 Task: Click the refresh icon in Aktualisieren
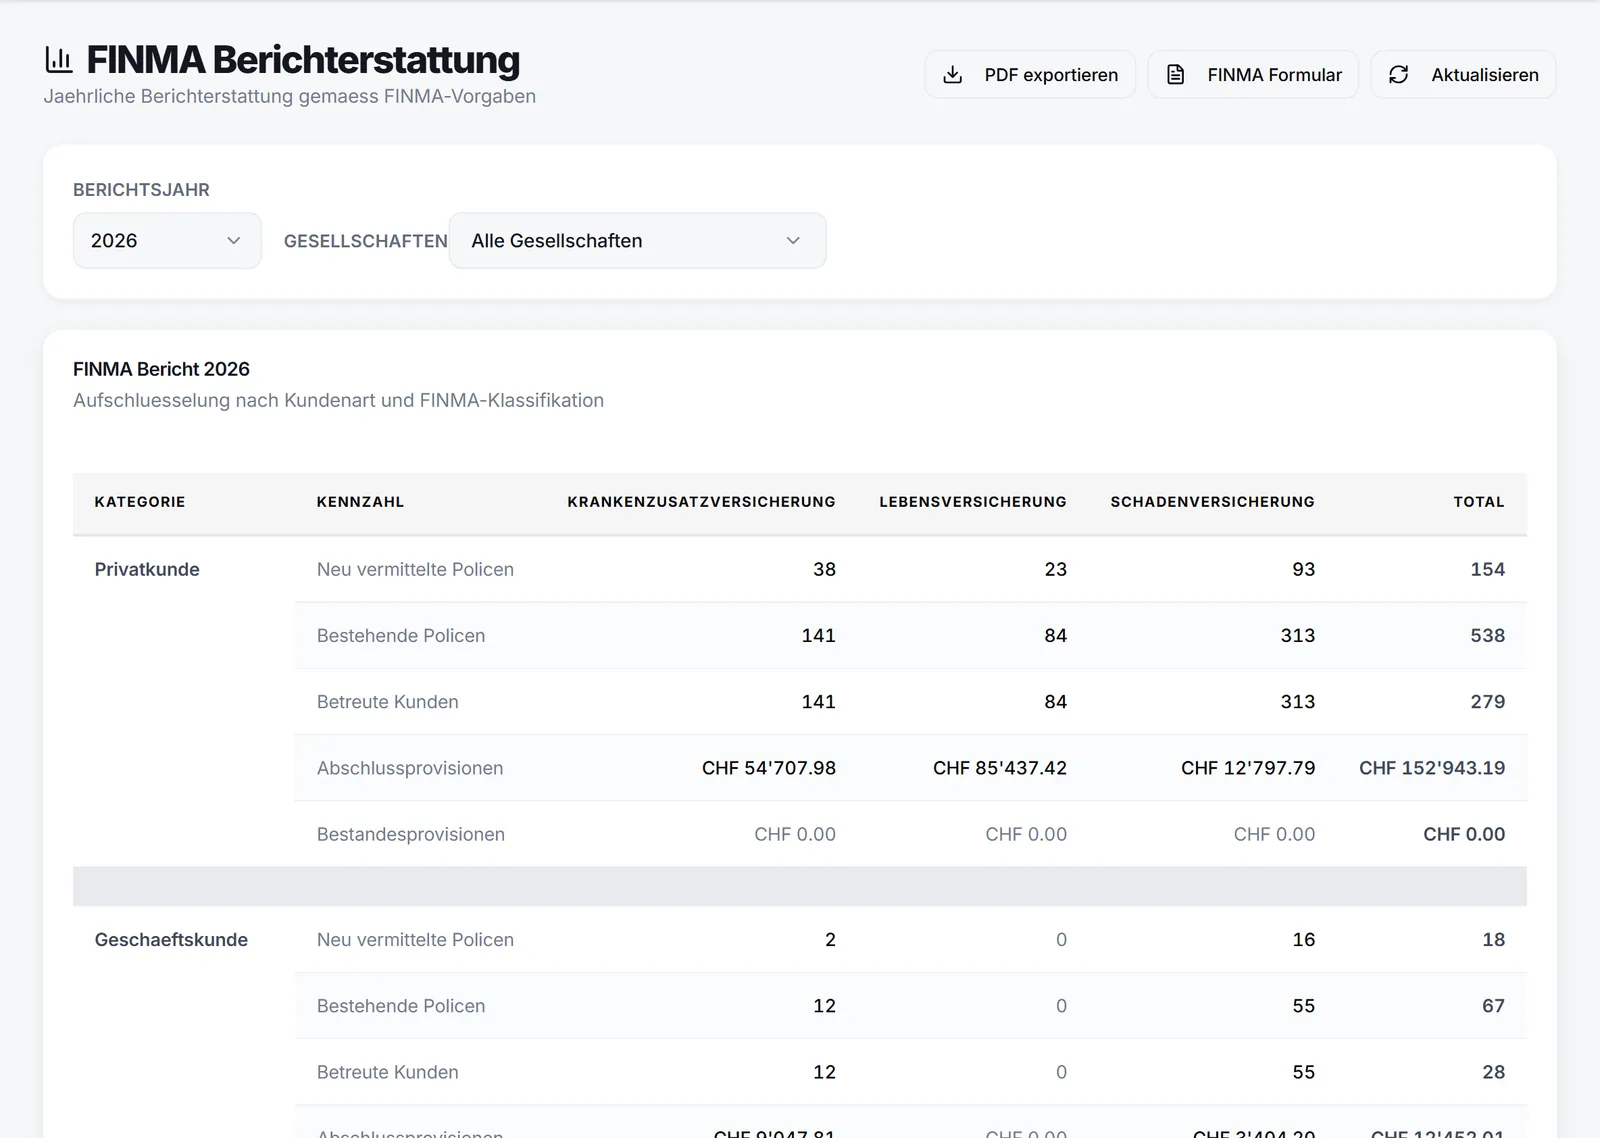pyautogui.click(x=1399, y=75)
